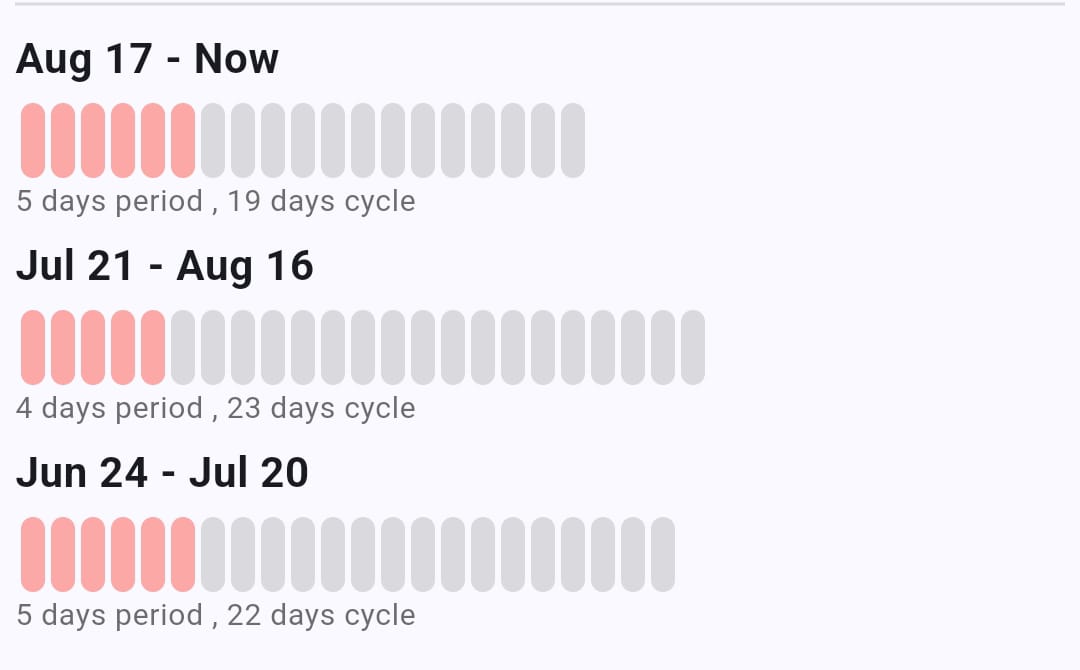
Task: Select last pink period bar in Aug 17 cycle
Action: click(183, 140)
